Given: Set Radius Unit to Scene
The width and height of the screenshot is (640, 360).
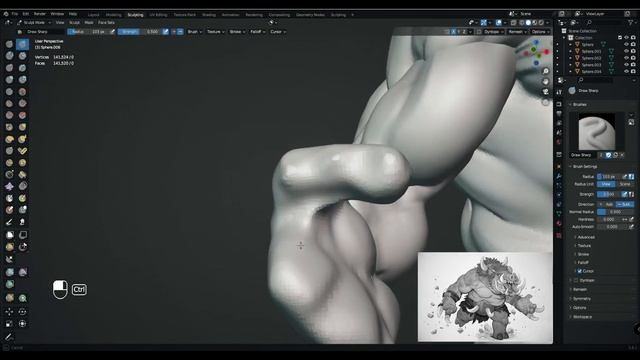Looking at the screenshot, I should 625,184.
